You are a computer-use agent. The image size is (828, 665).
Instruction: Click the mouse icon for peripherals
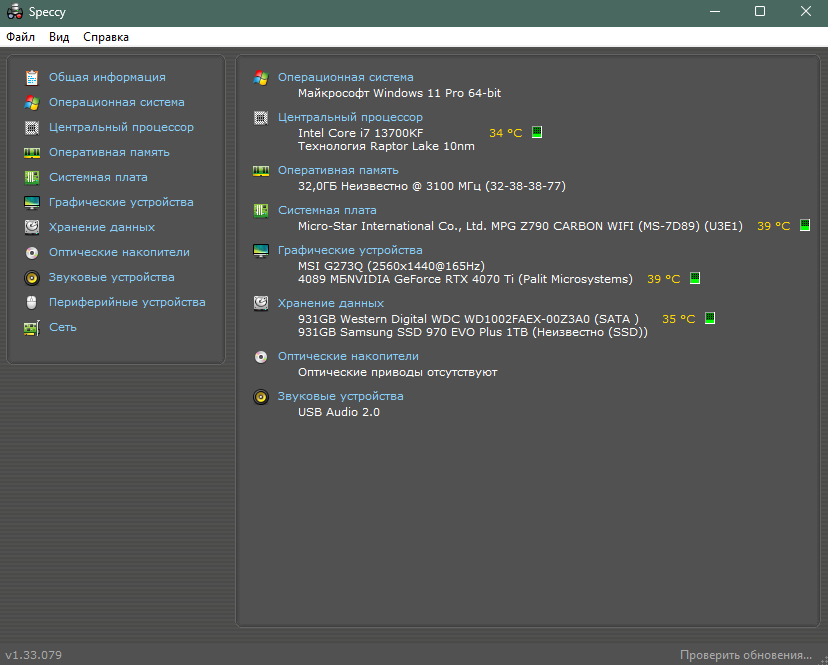32,302
